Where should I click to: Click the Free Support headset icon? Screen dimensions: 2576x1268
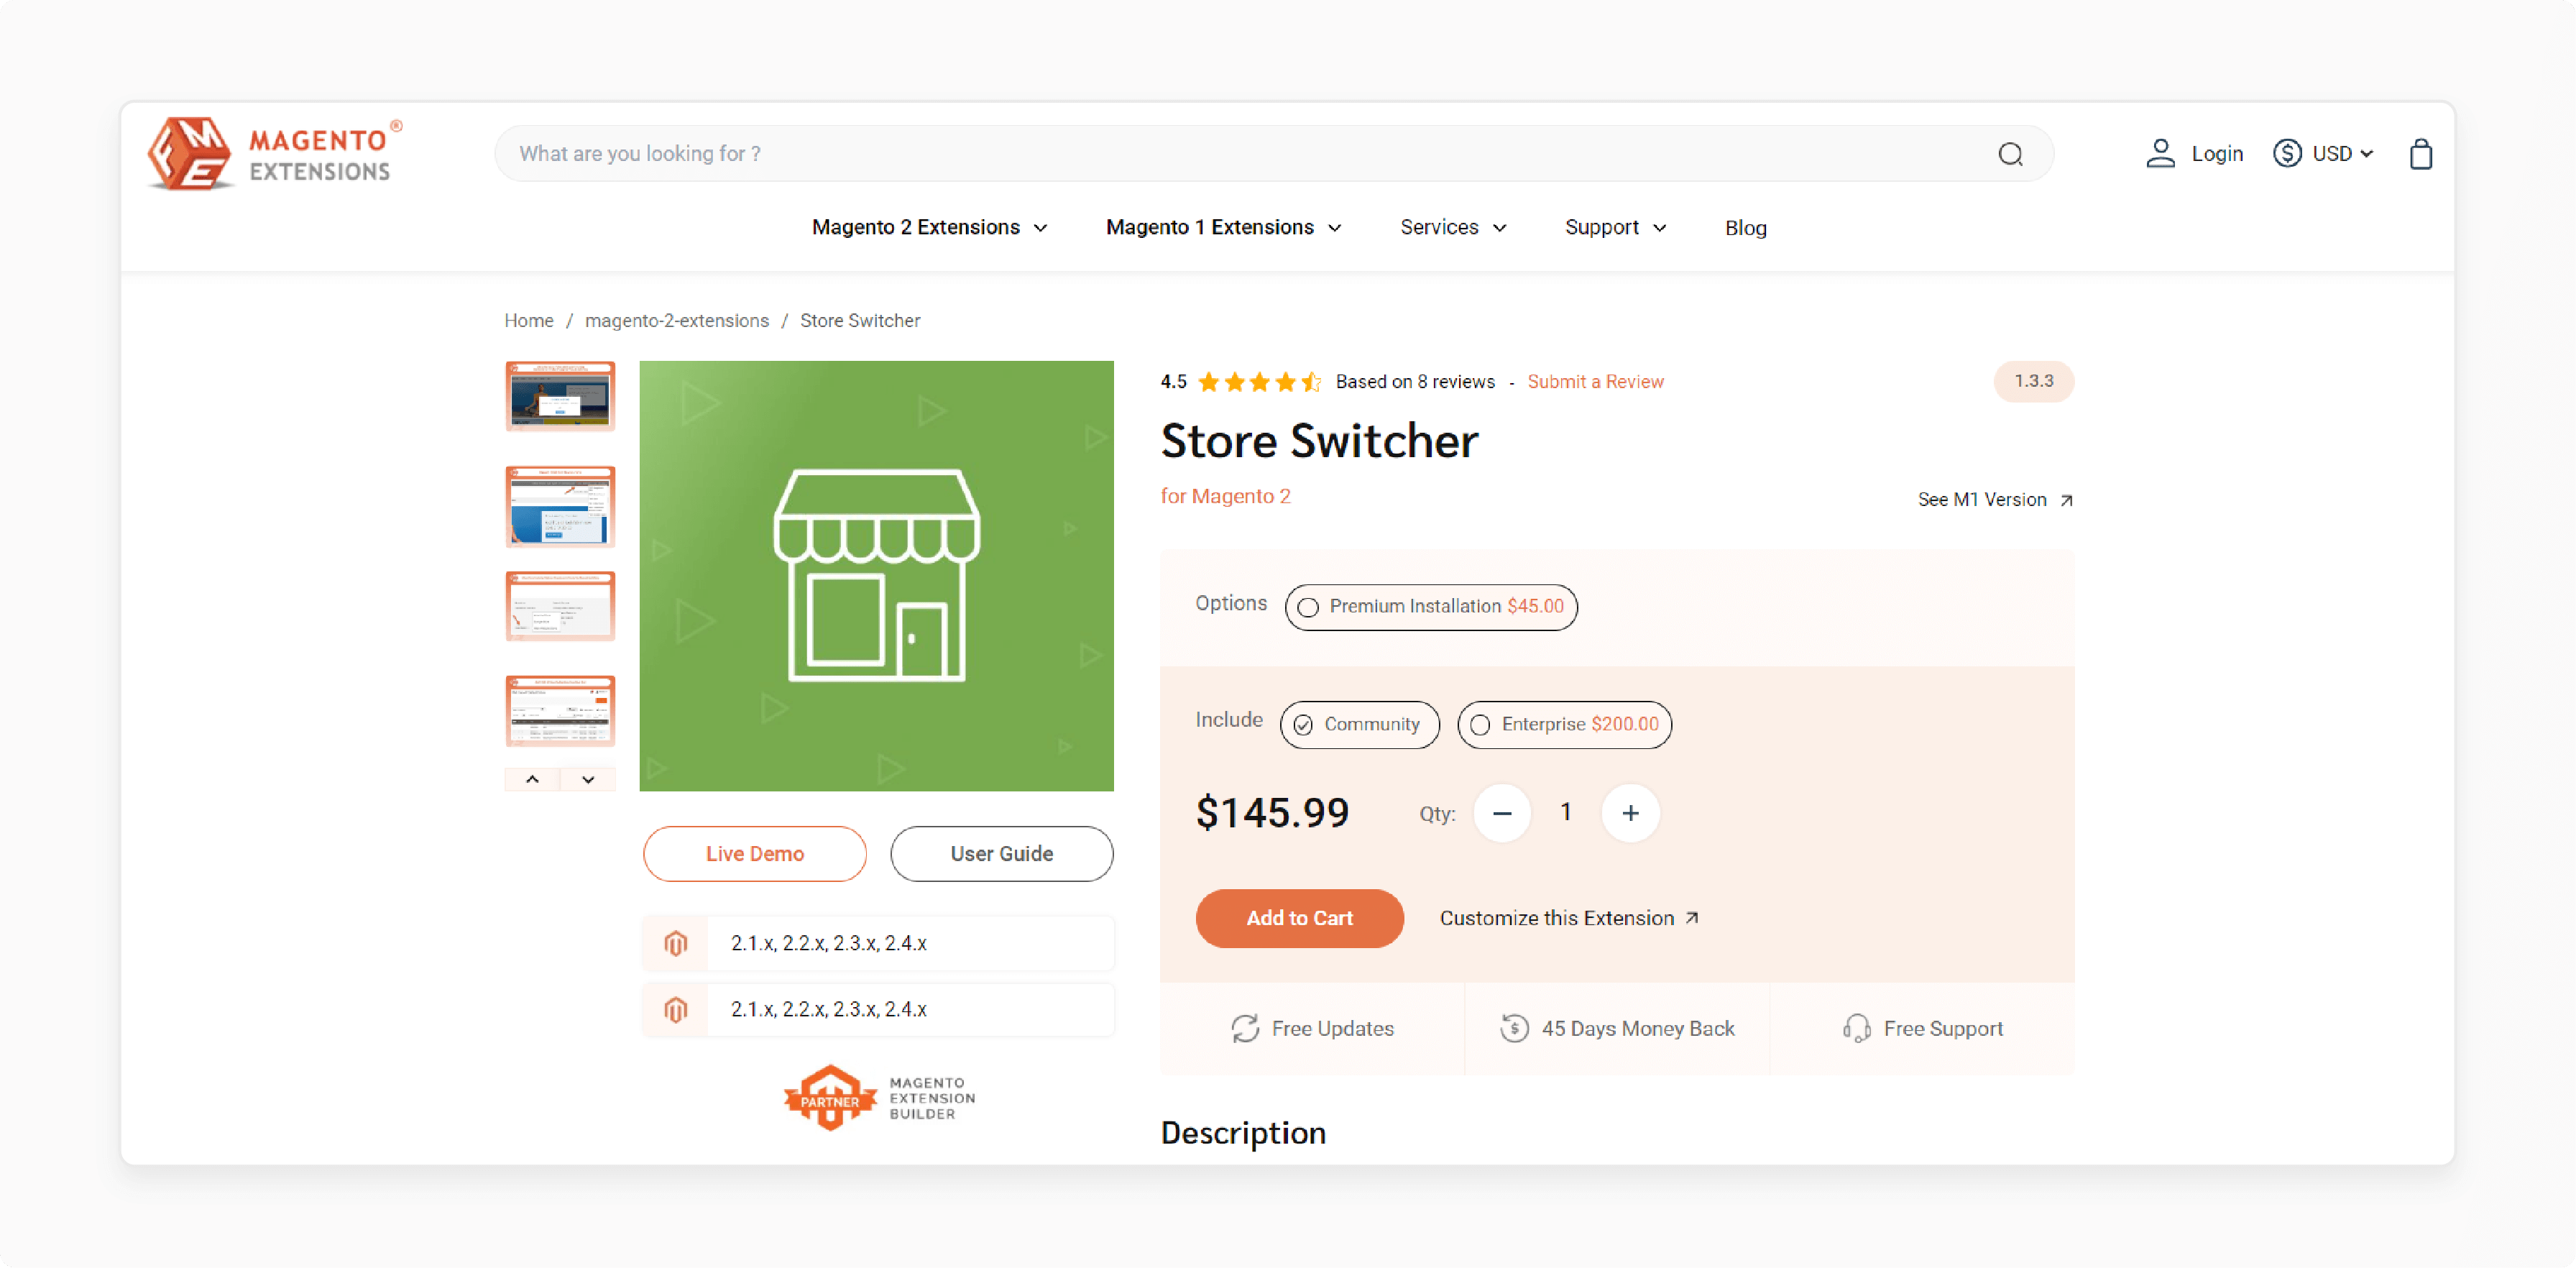coord(1857,1028)
